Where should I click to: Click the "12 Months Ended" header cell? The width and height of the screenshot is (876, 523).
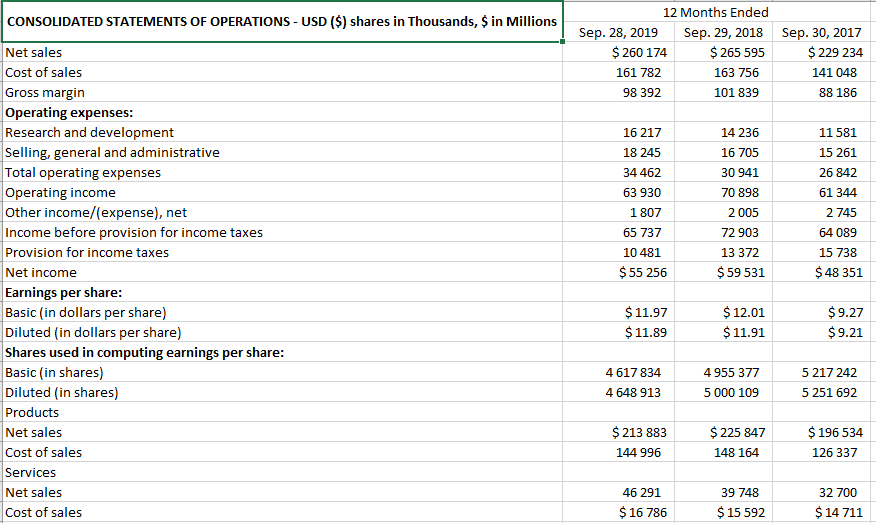point(716,12)
